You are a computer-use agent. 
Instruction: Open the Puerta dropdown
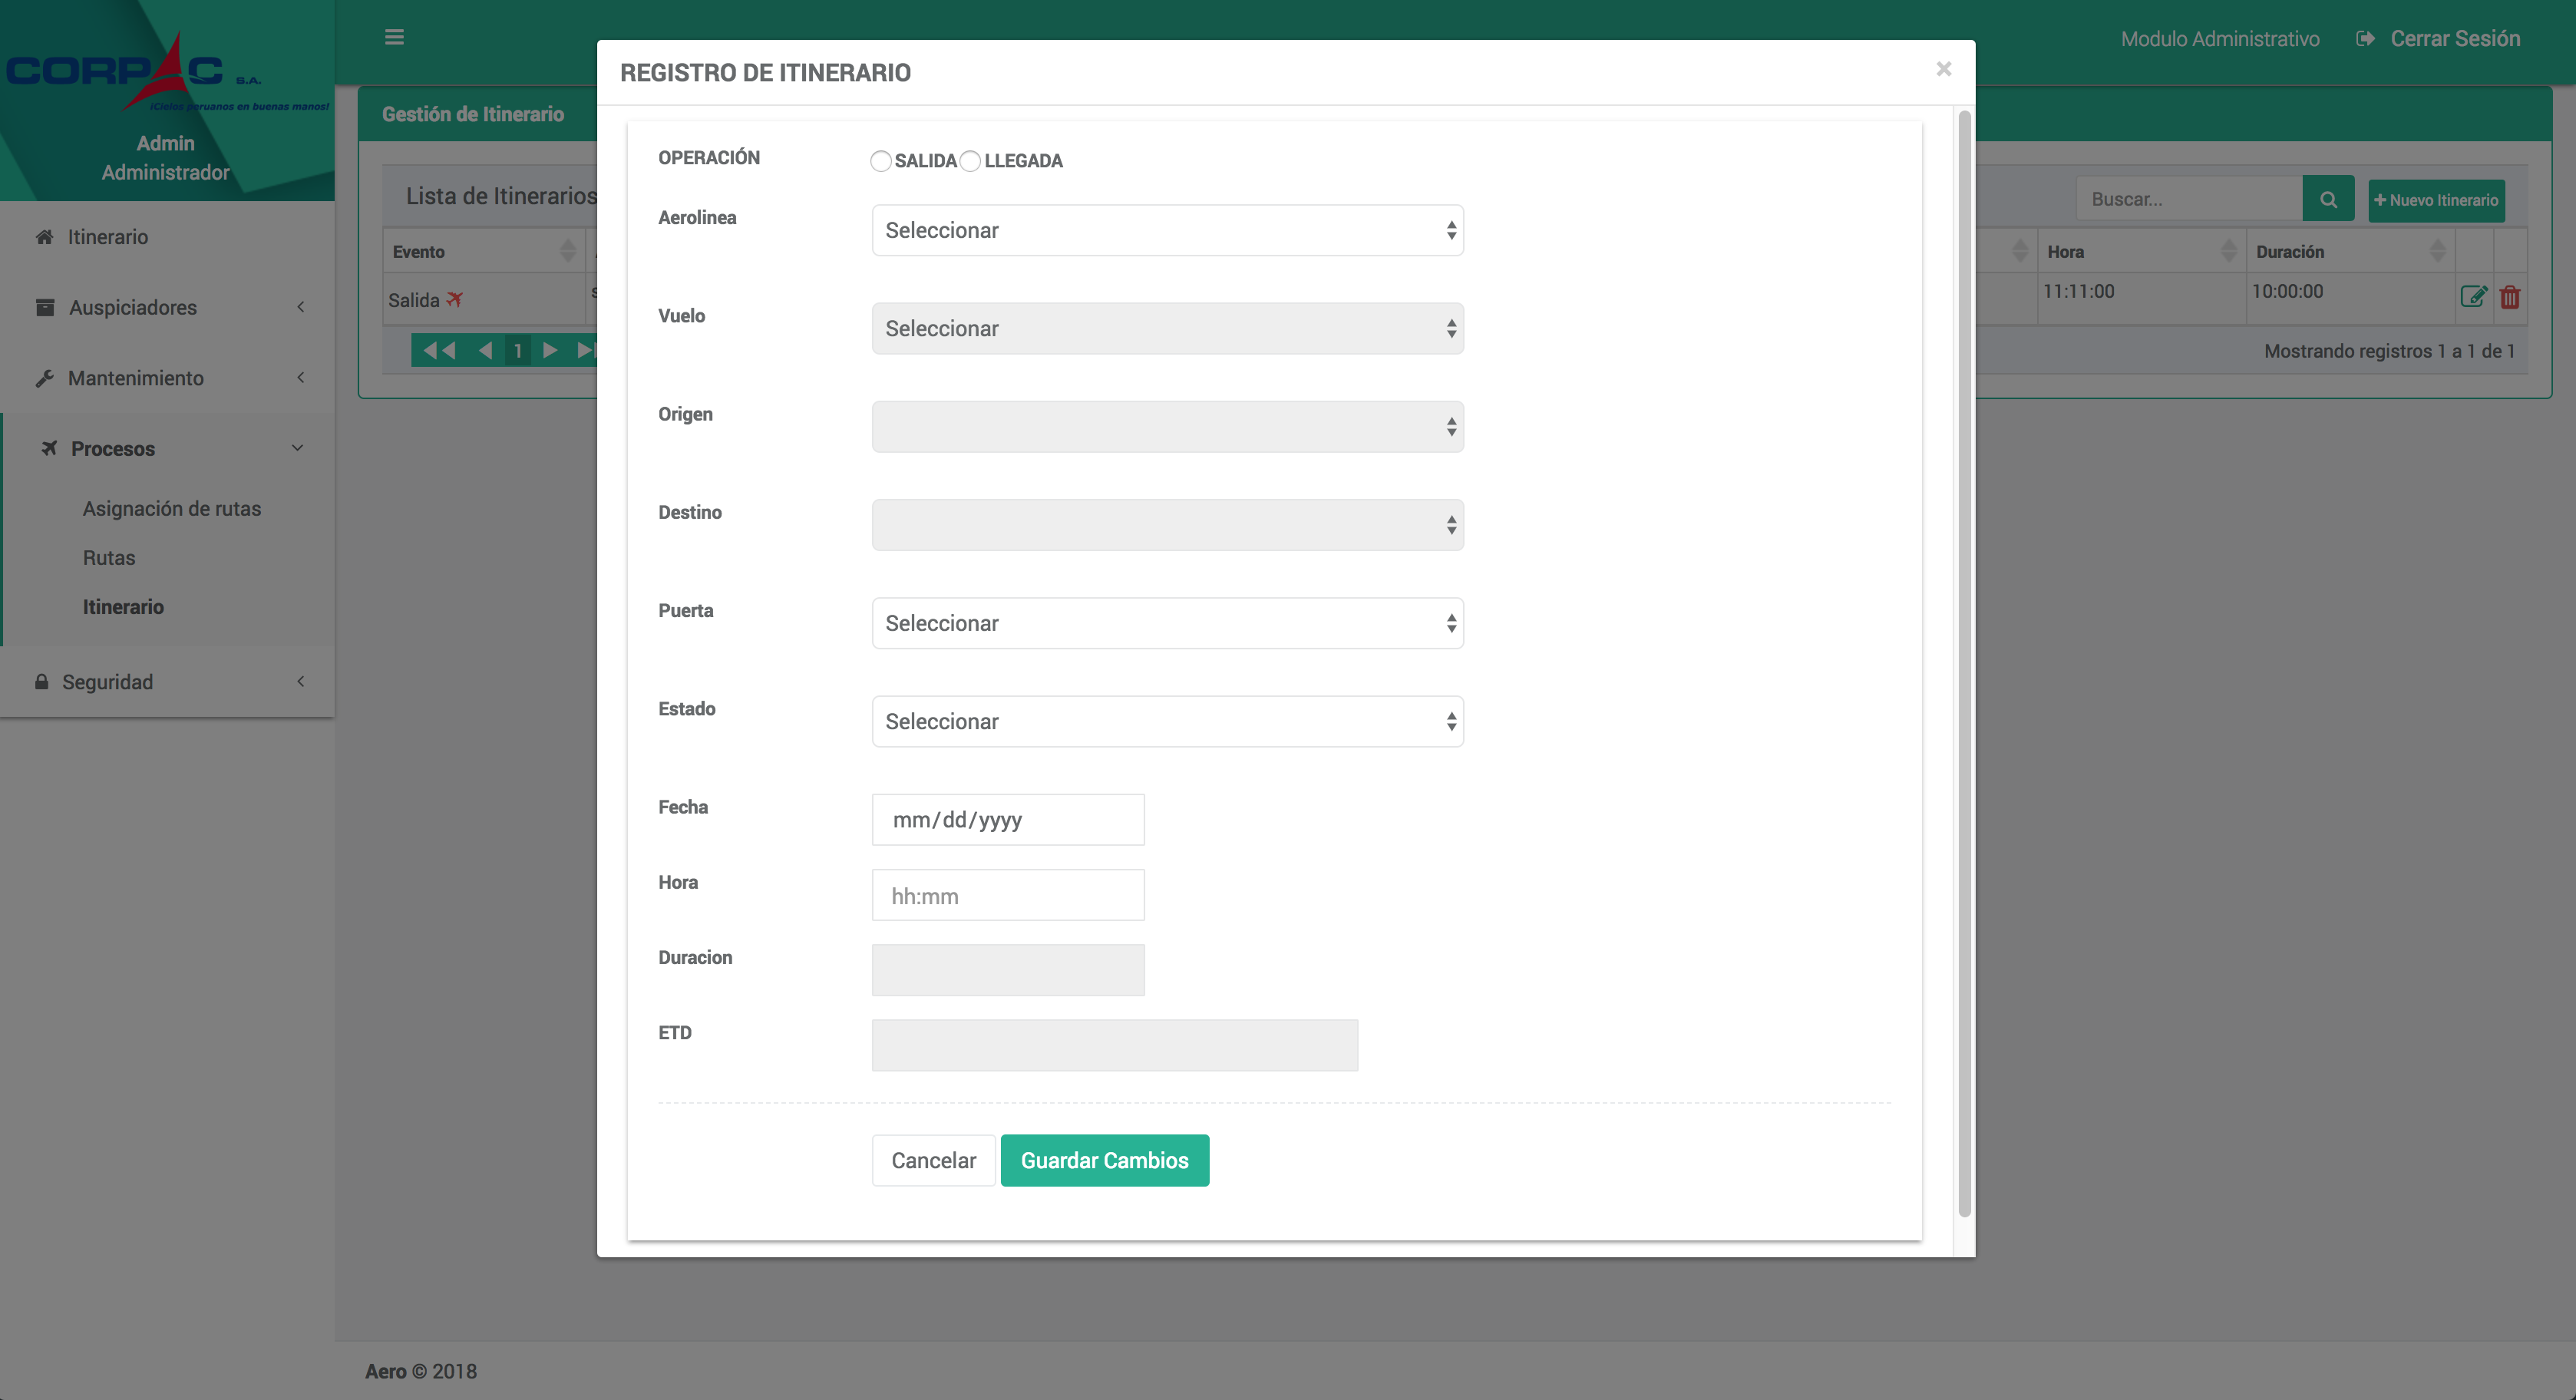1167,623
